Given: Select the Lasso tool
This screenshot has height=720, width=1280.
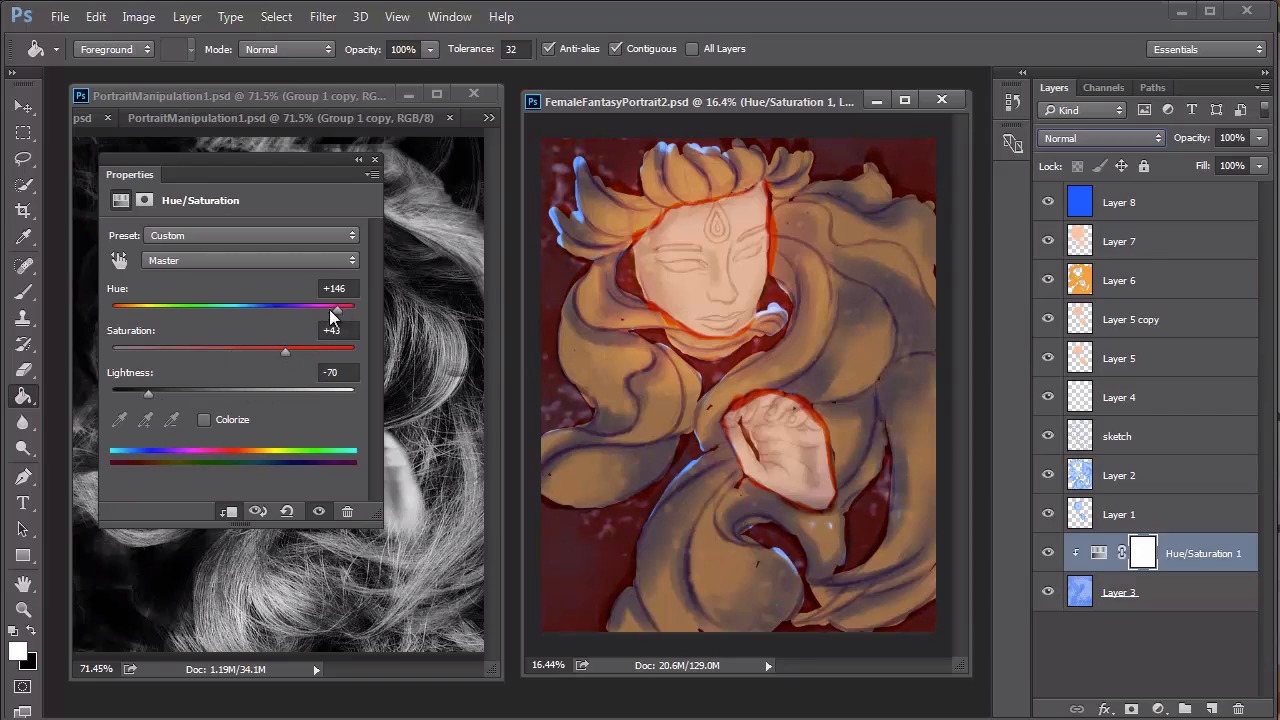Looking at the screenshot, I should pos(23,159).
